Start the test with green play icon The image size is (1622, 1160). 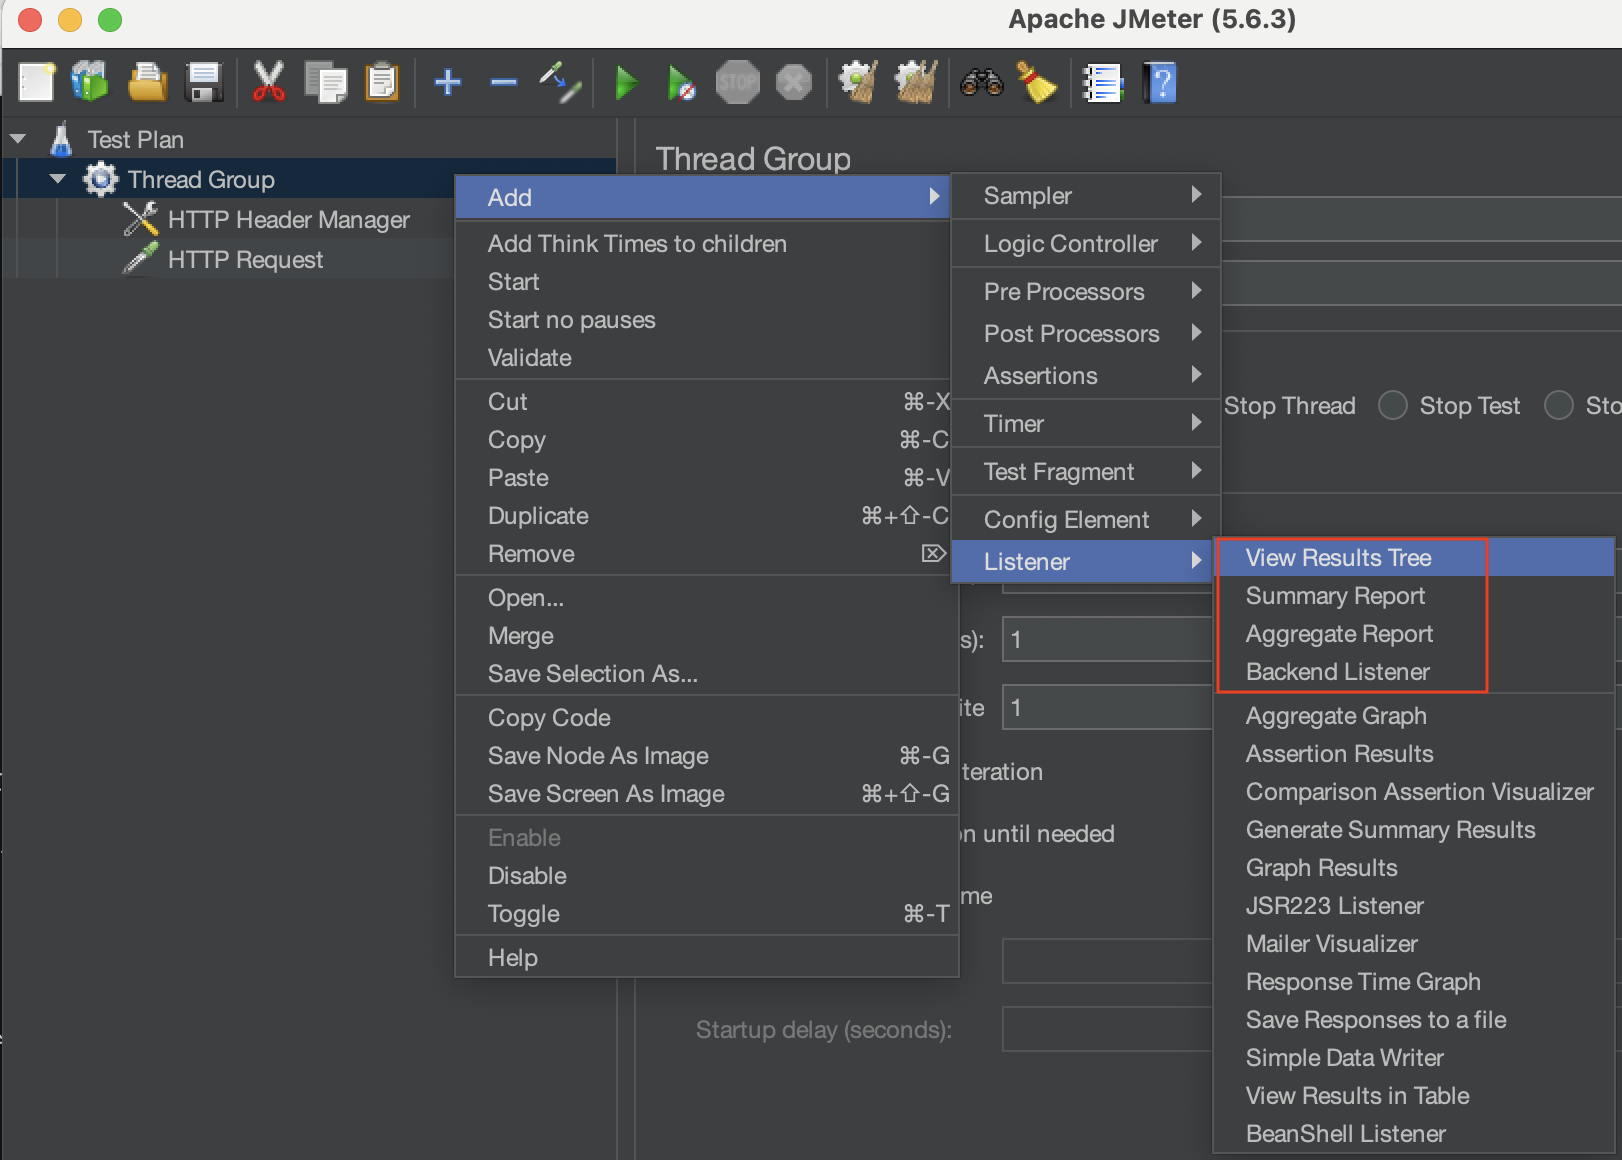626,82
